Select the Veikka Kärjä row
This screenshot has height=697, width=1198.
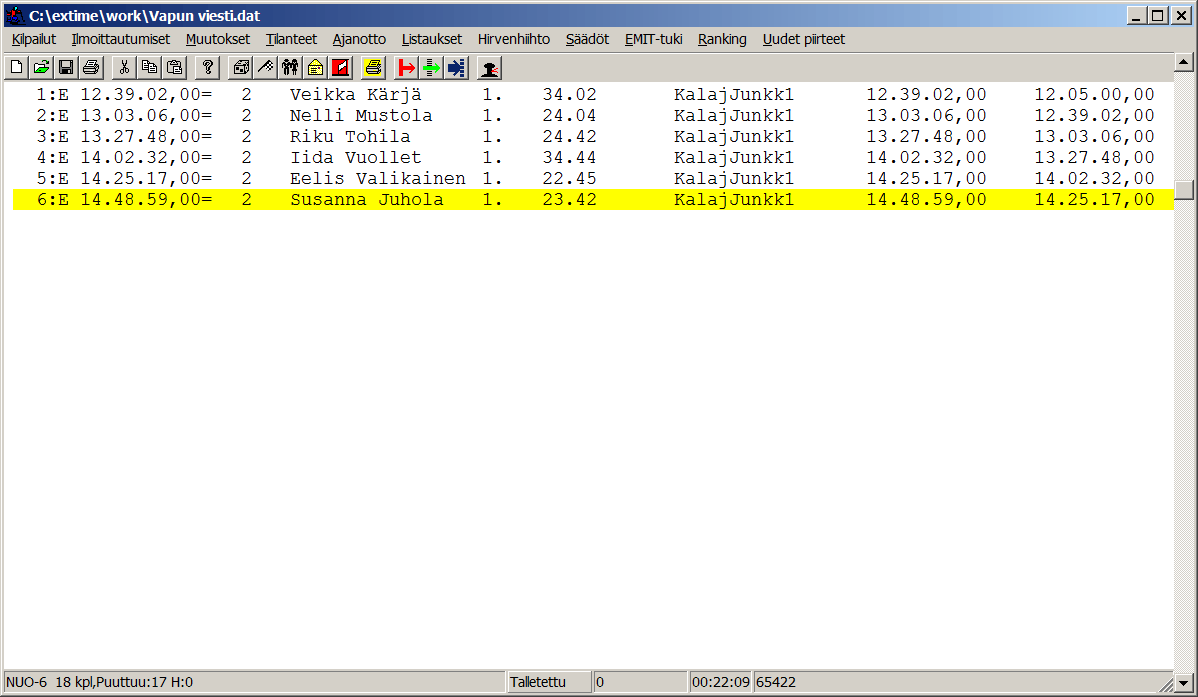point(355,95)
